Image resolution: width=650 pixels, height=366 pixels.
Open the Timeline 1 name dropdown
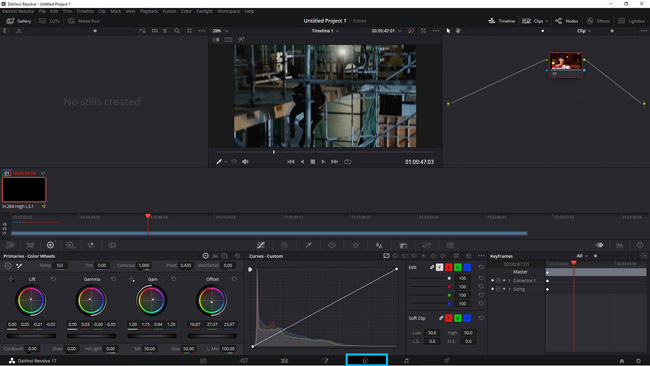[x=325, y=31]
